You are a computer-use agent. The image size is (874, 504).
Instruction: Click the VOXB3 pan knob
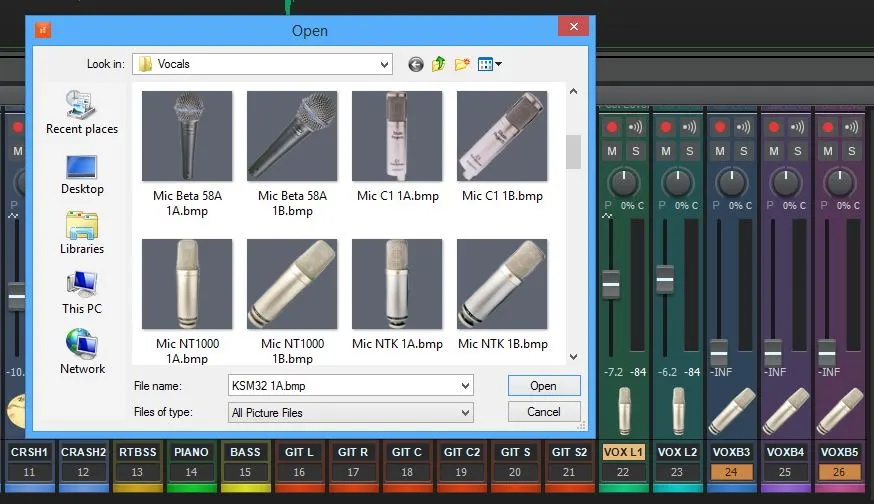tap(731, 182)
